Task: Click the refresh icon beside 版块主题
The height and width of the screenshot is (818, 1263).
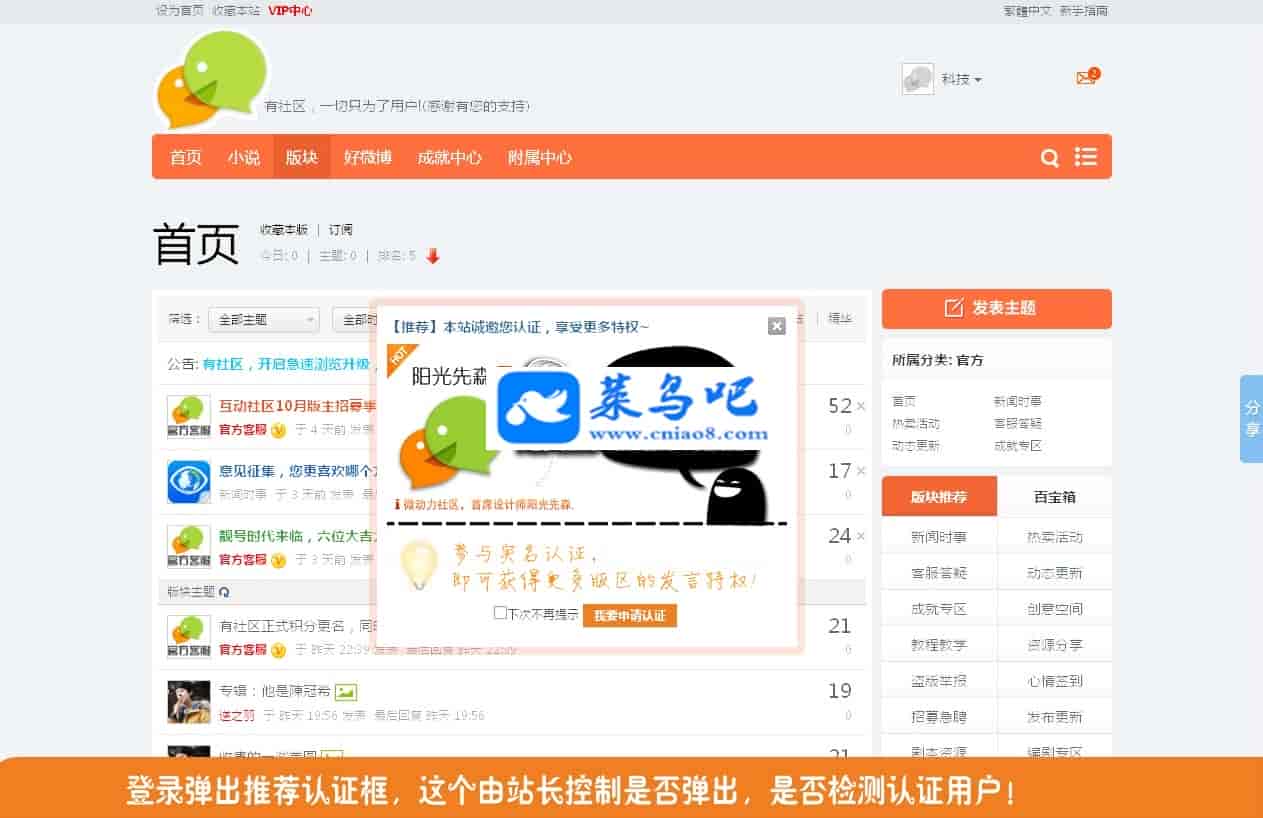Action: [224, 592]
